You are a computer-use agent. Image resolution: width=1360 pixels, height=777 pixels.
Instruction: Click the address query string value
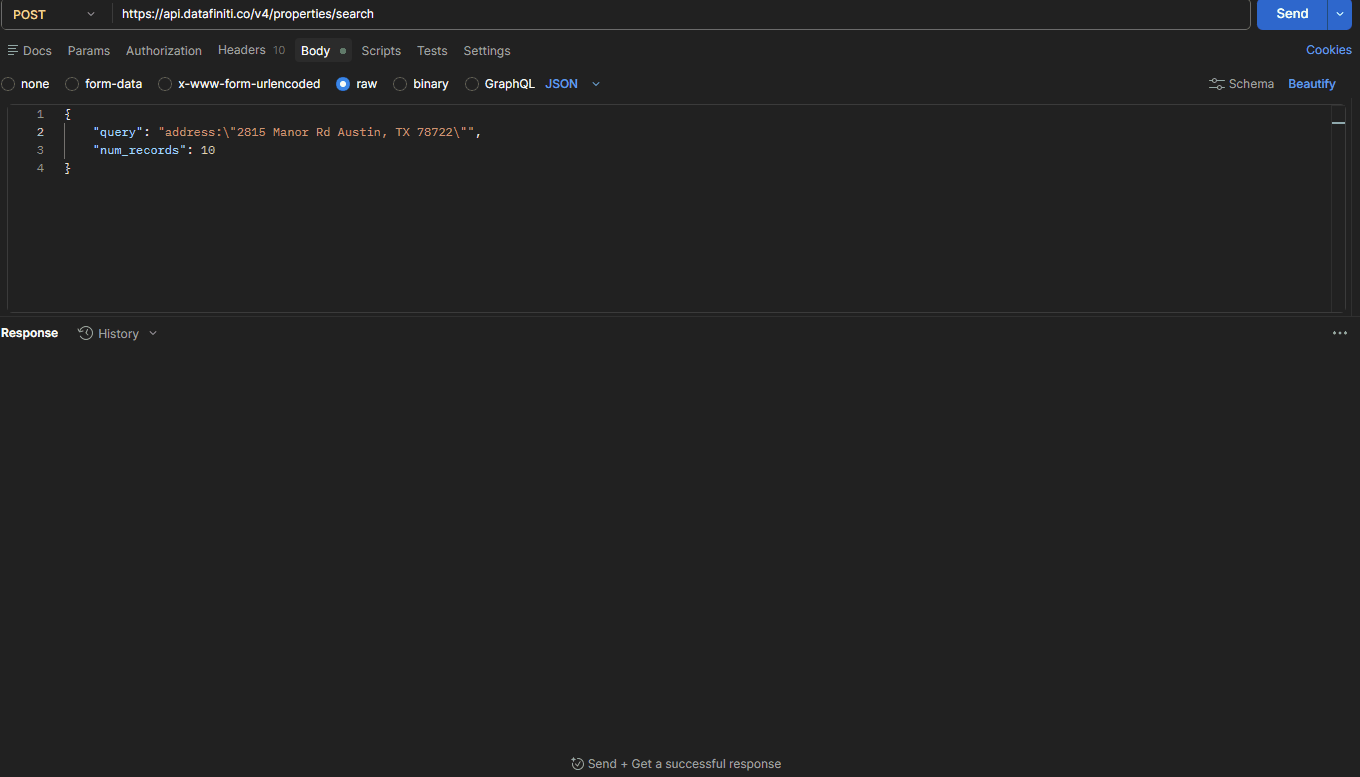pyautogui.click(x=316, y=132)
